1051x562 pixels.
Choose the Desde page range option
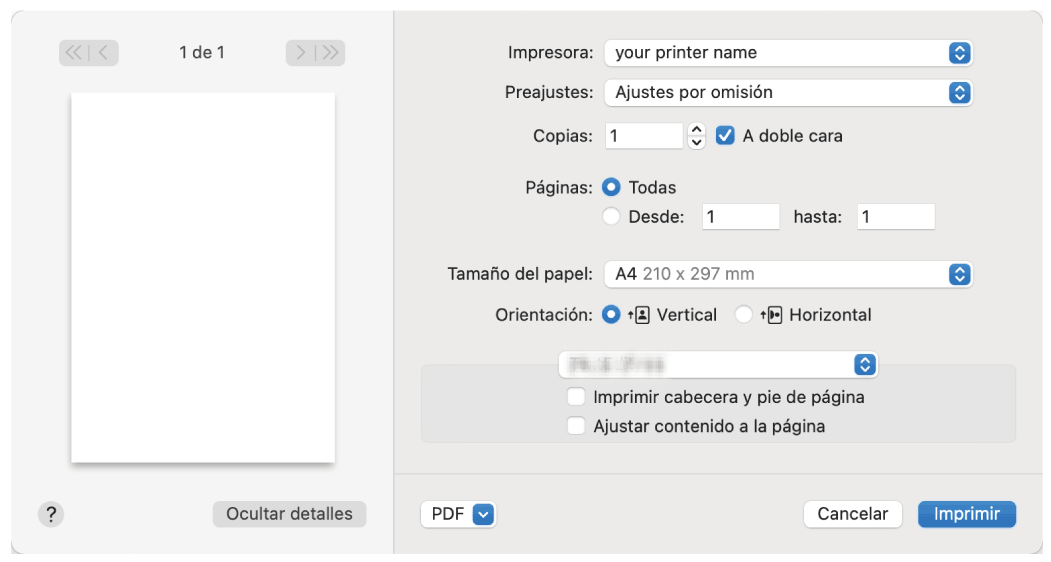coord(612,217)
